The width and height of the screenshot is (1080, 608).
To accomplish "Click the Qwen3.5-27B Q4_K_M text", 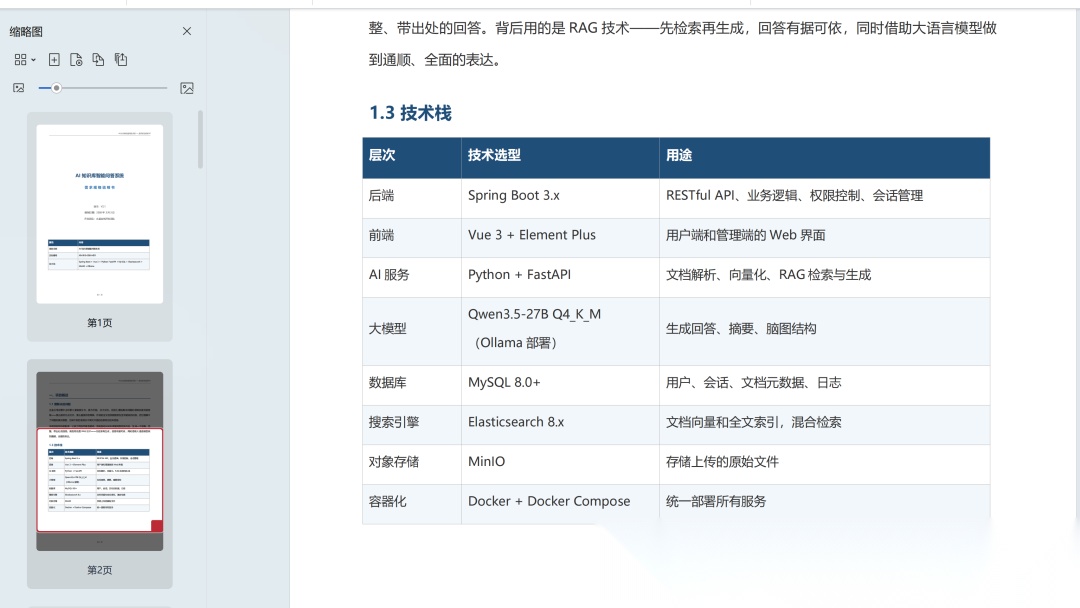I will click(x=534, y=315).
